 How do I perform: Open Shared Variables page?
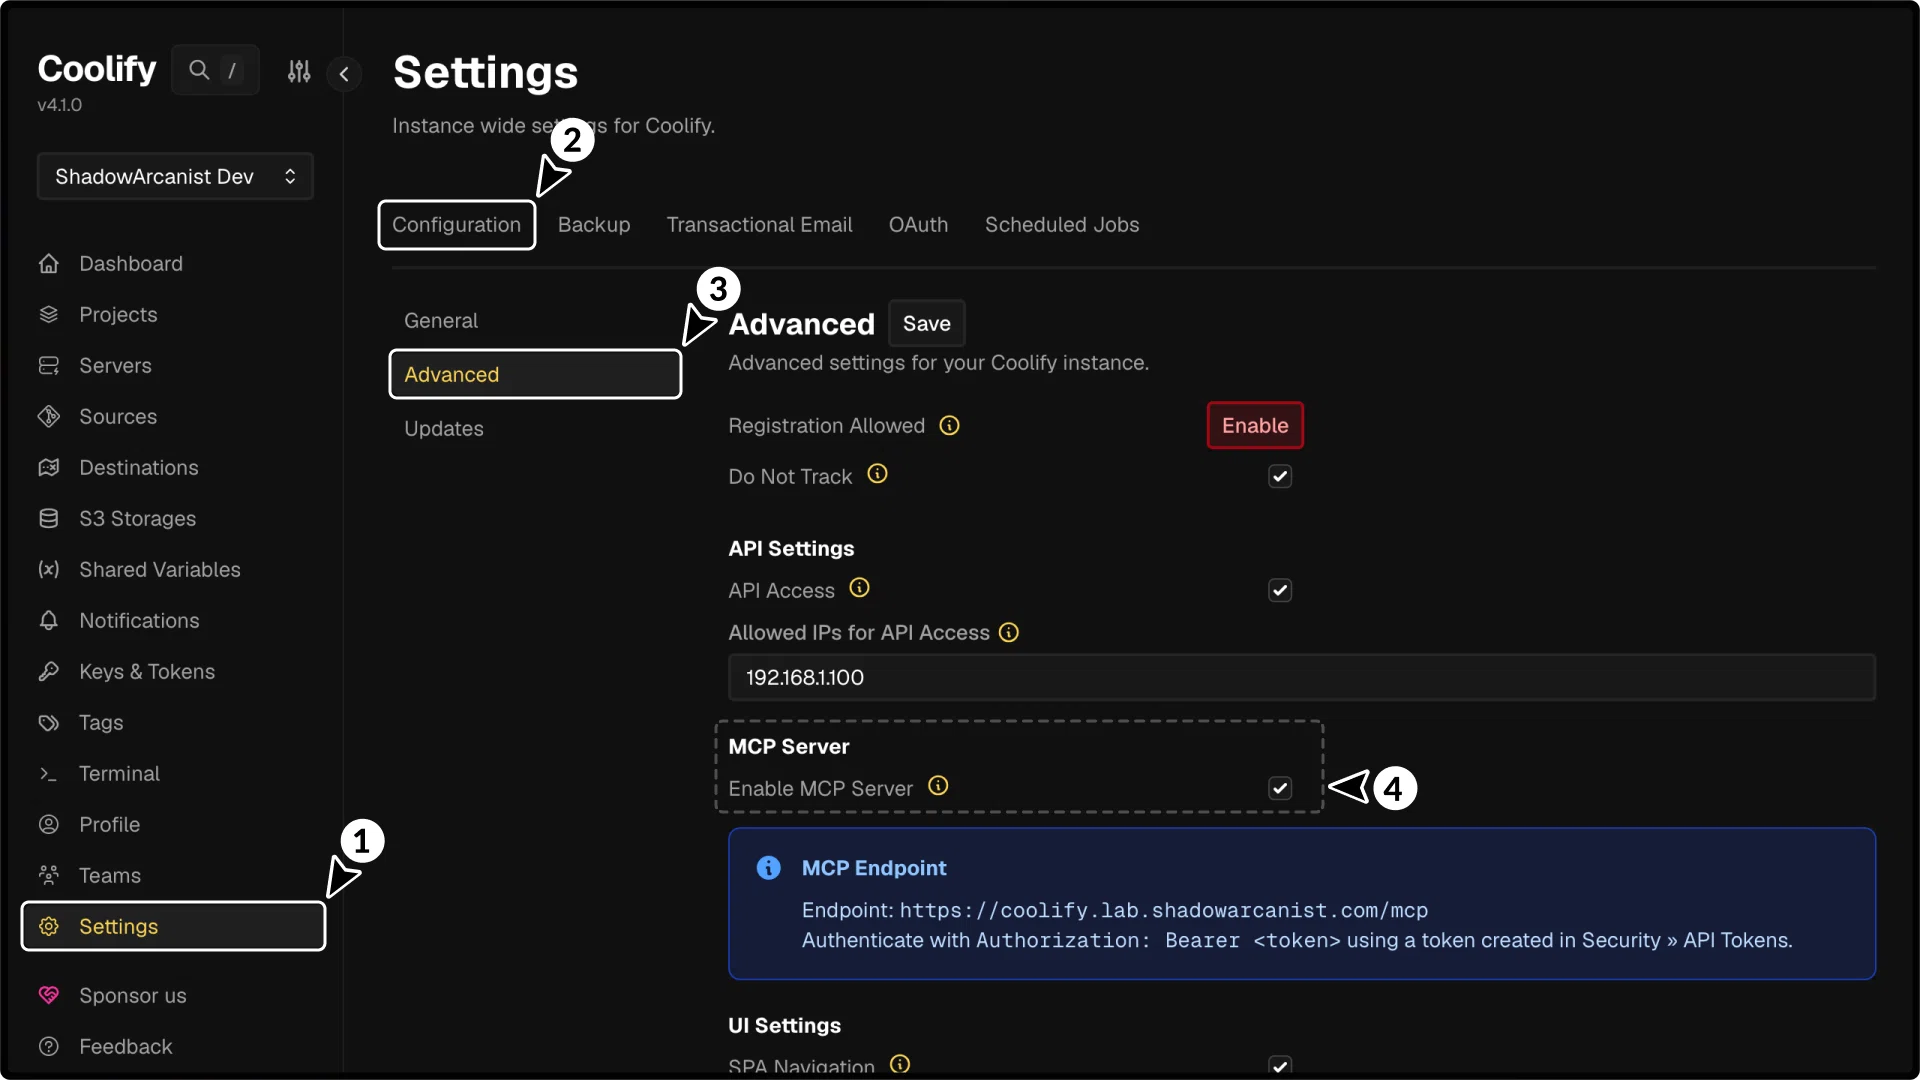click(160, 570)
